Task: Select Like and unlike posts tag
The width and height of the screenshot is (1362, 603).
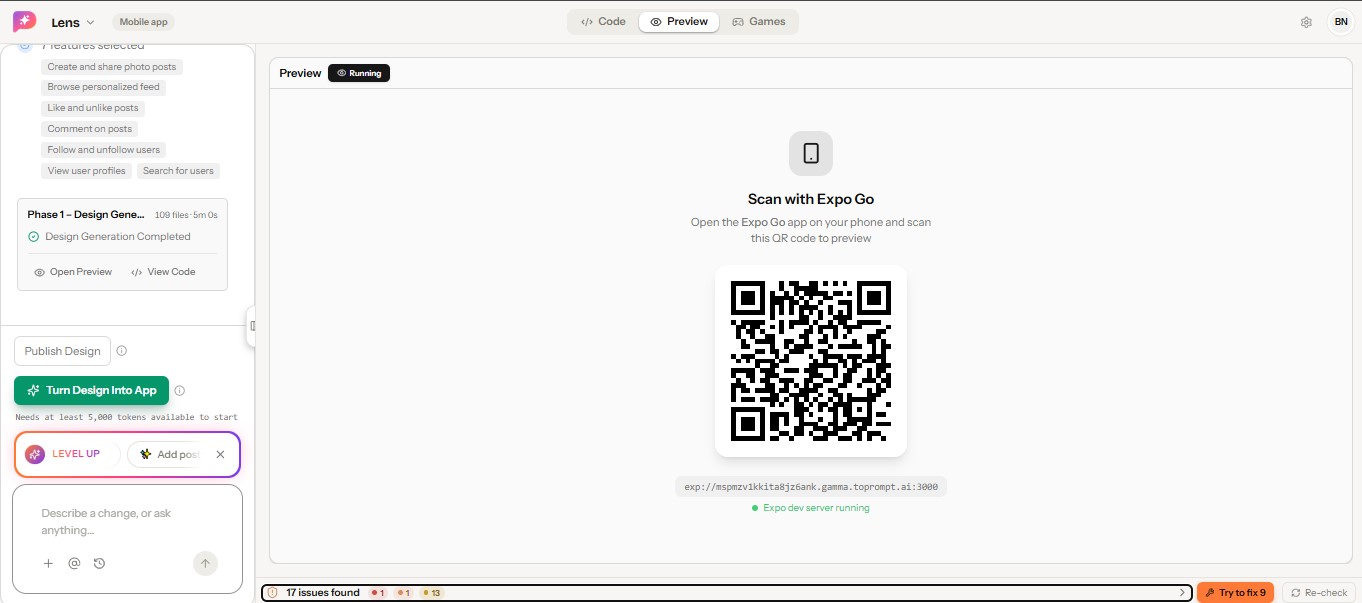Action: (x=93, y=108)
